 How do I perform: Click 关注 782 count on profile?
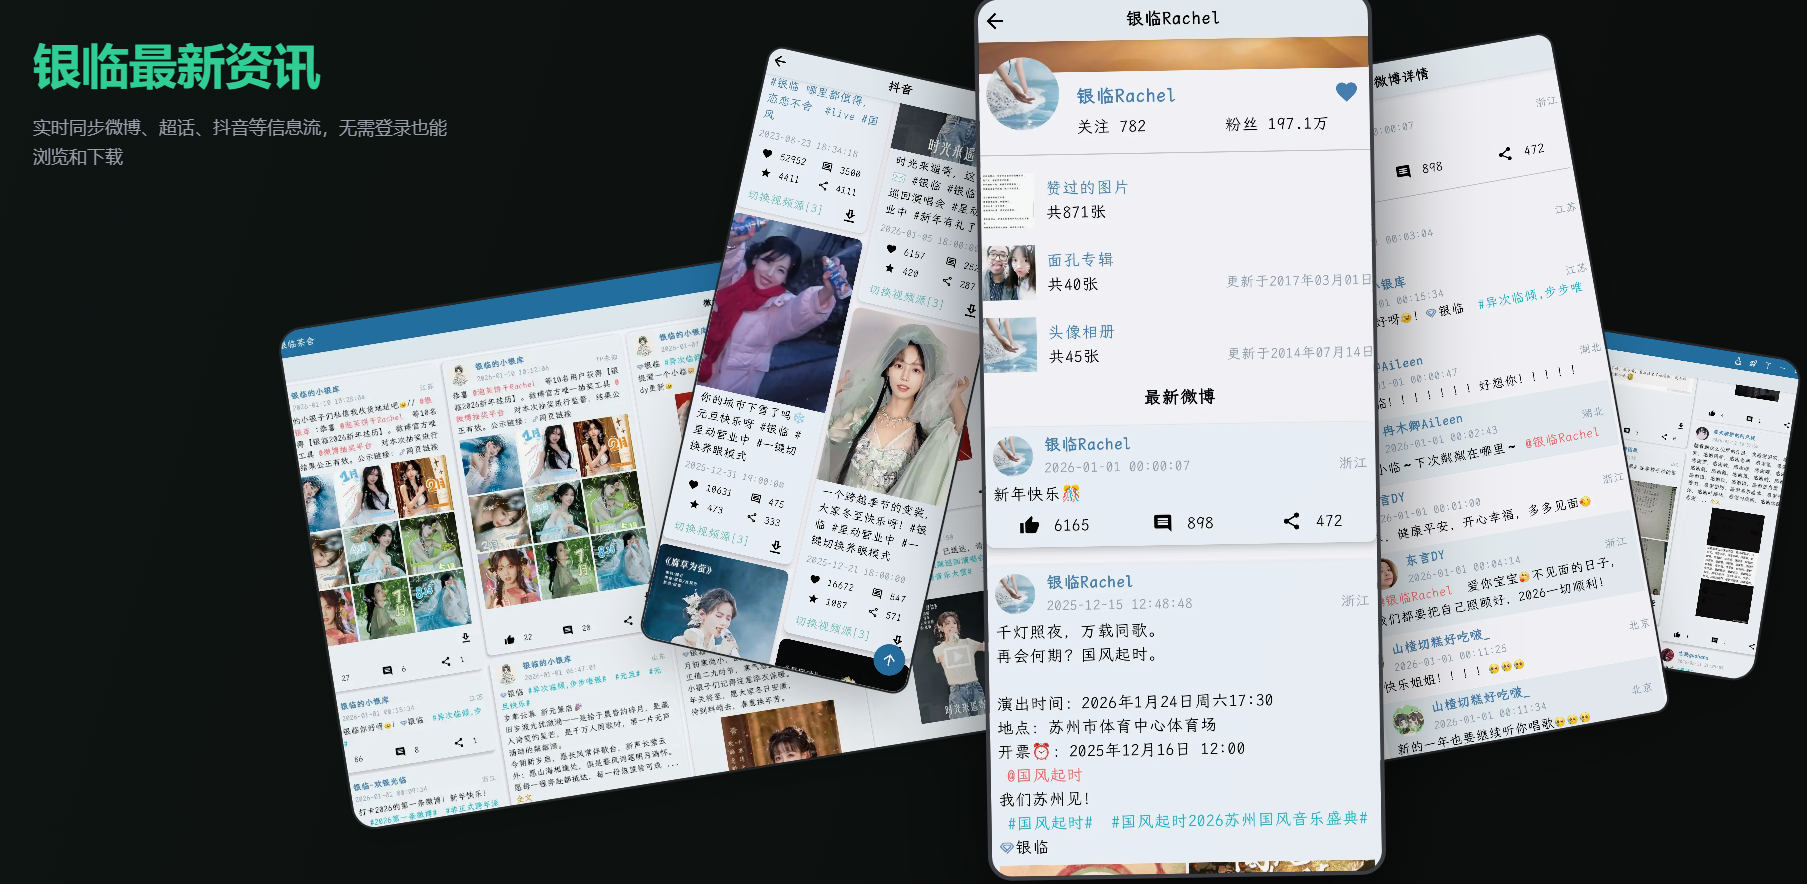pos(1111,126)
